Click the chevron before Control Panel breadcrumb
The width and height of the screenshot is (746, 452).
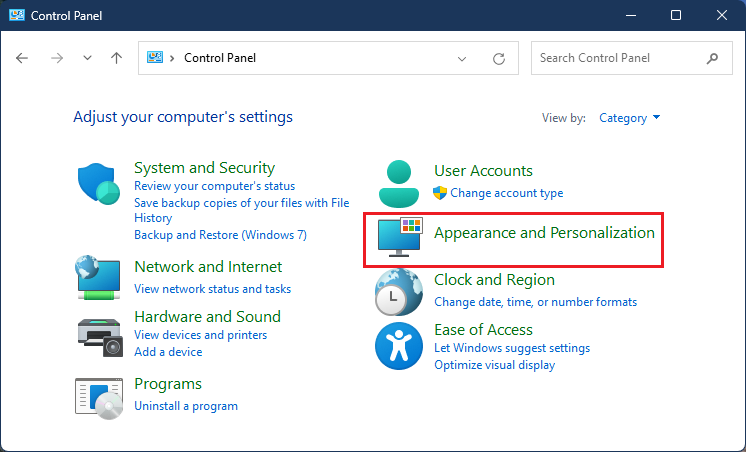[x=172, y=58]
